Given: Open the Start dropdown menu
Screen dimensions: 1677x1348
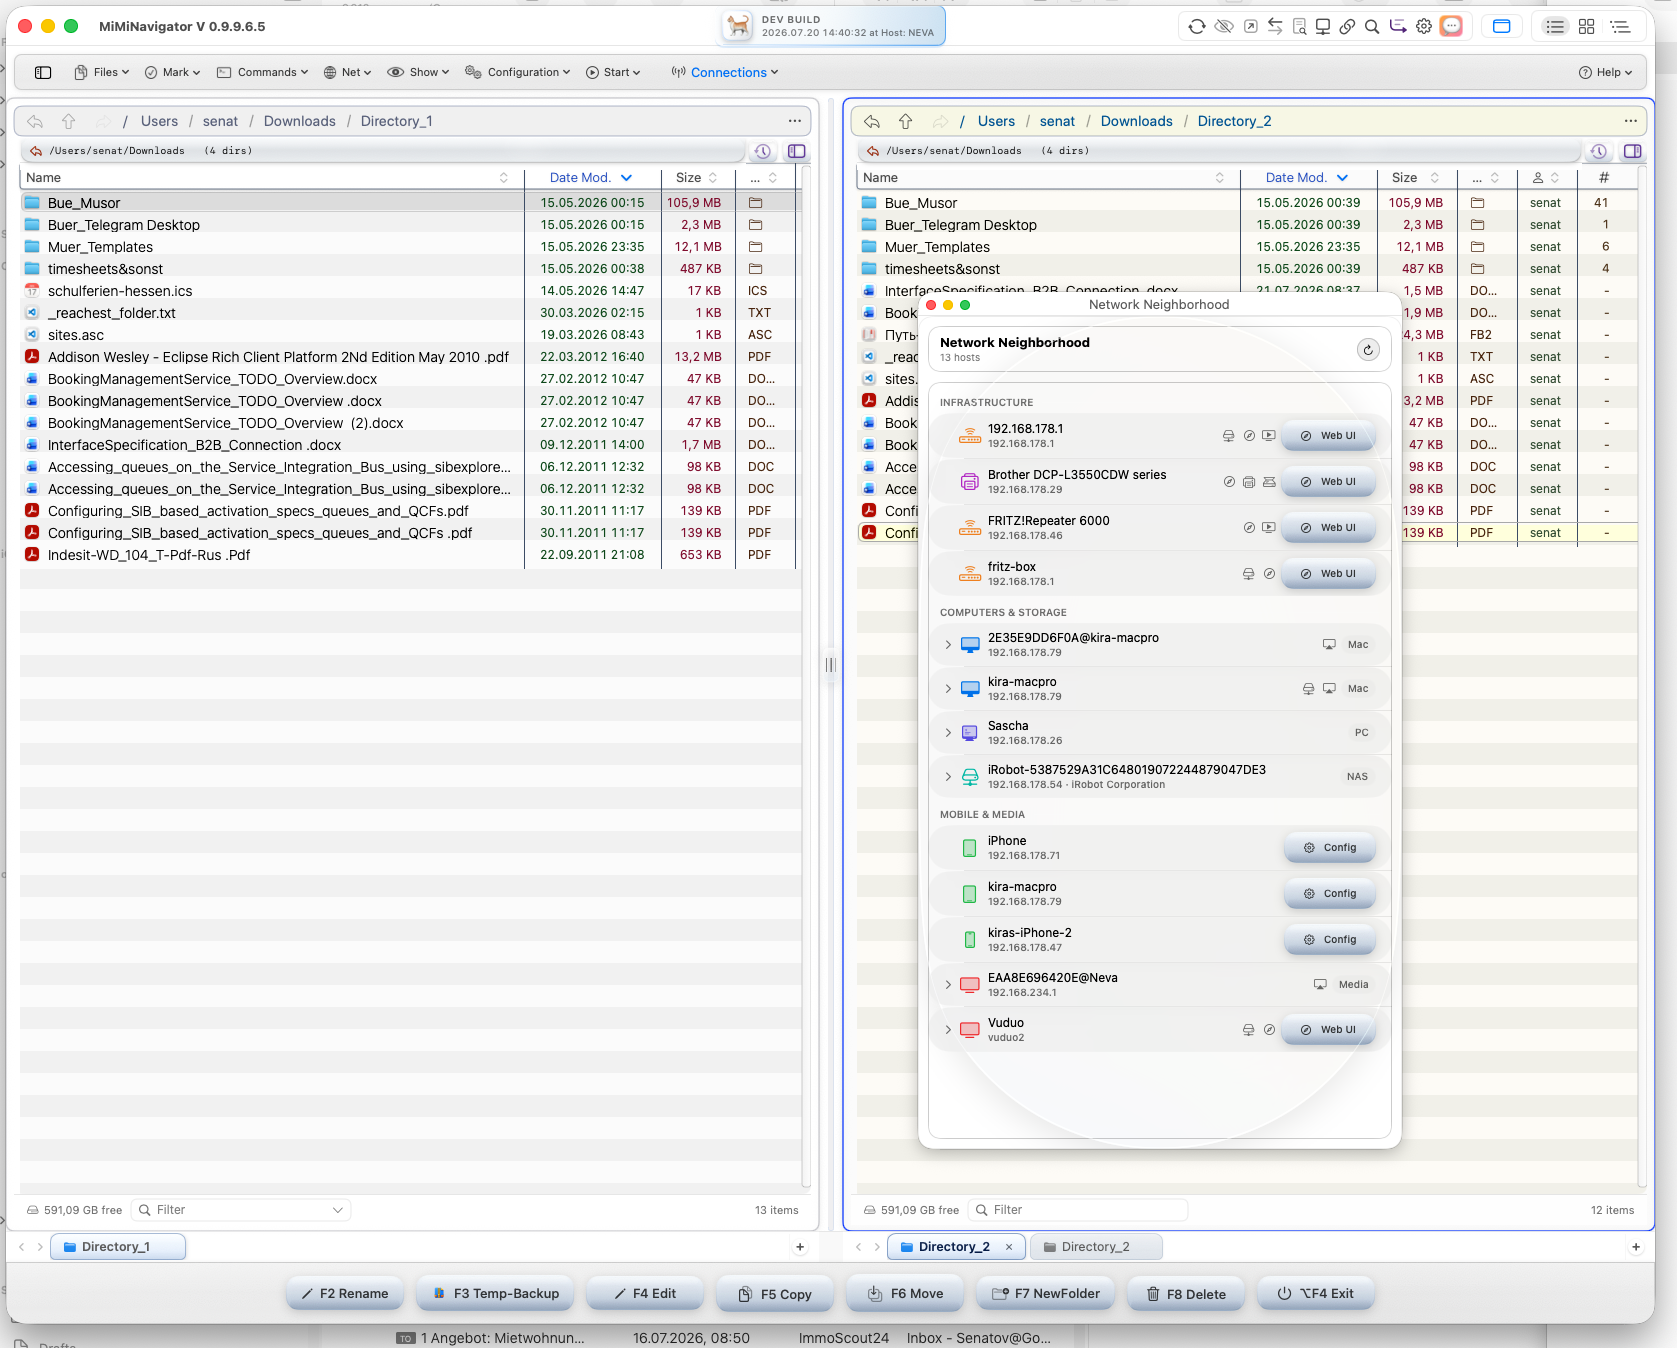Looking at the screenshot, I should (x=613, y=72).
